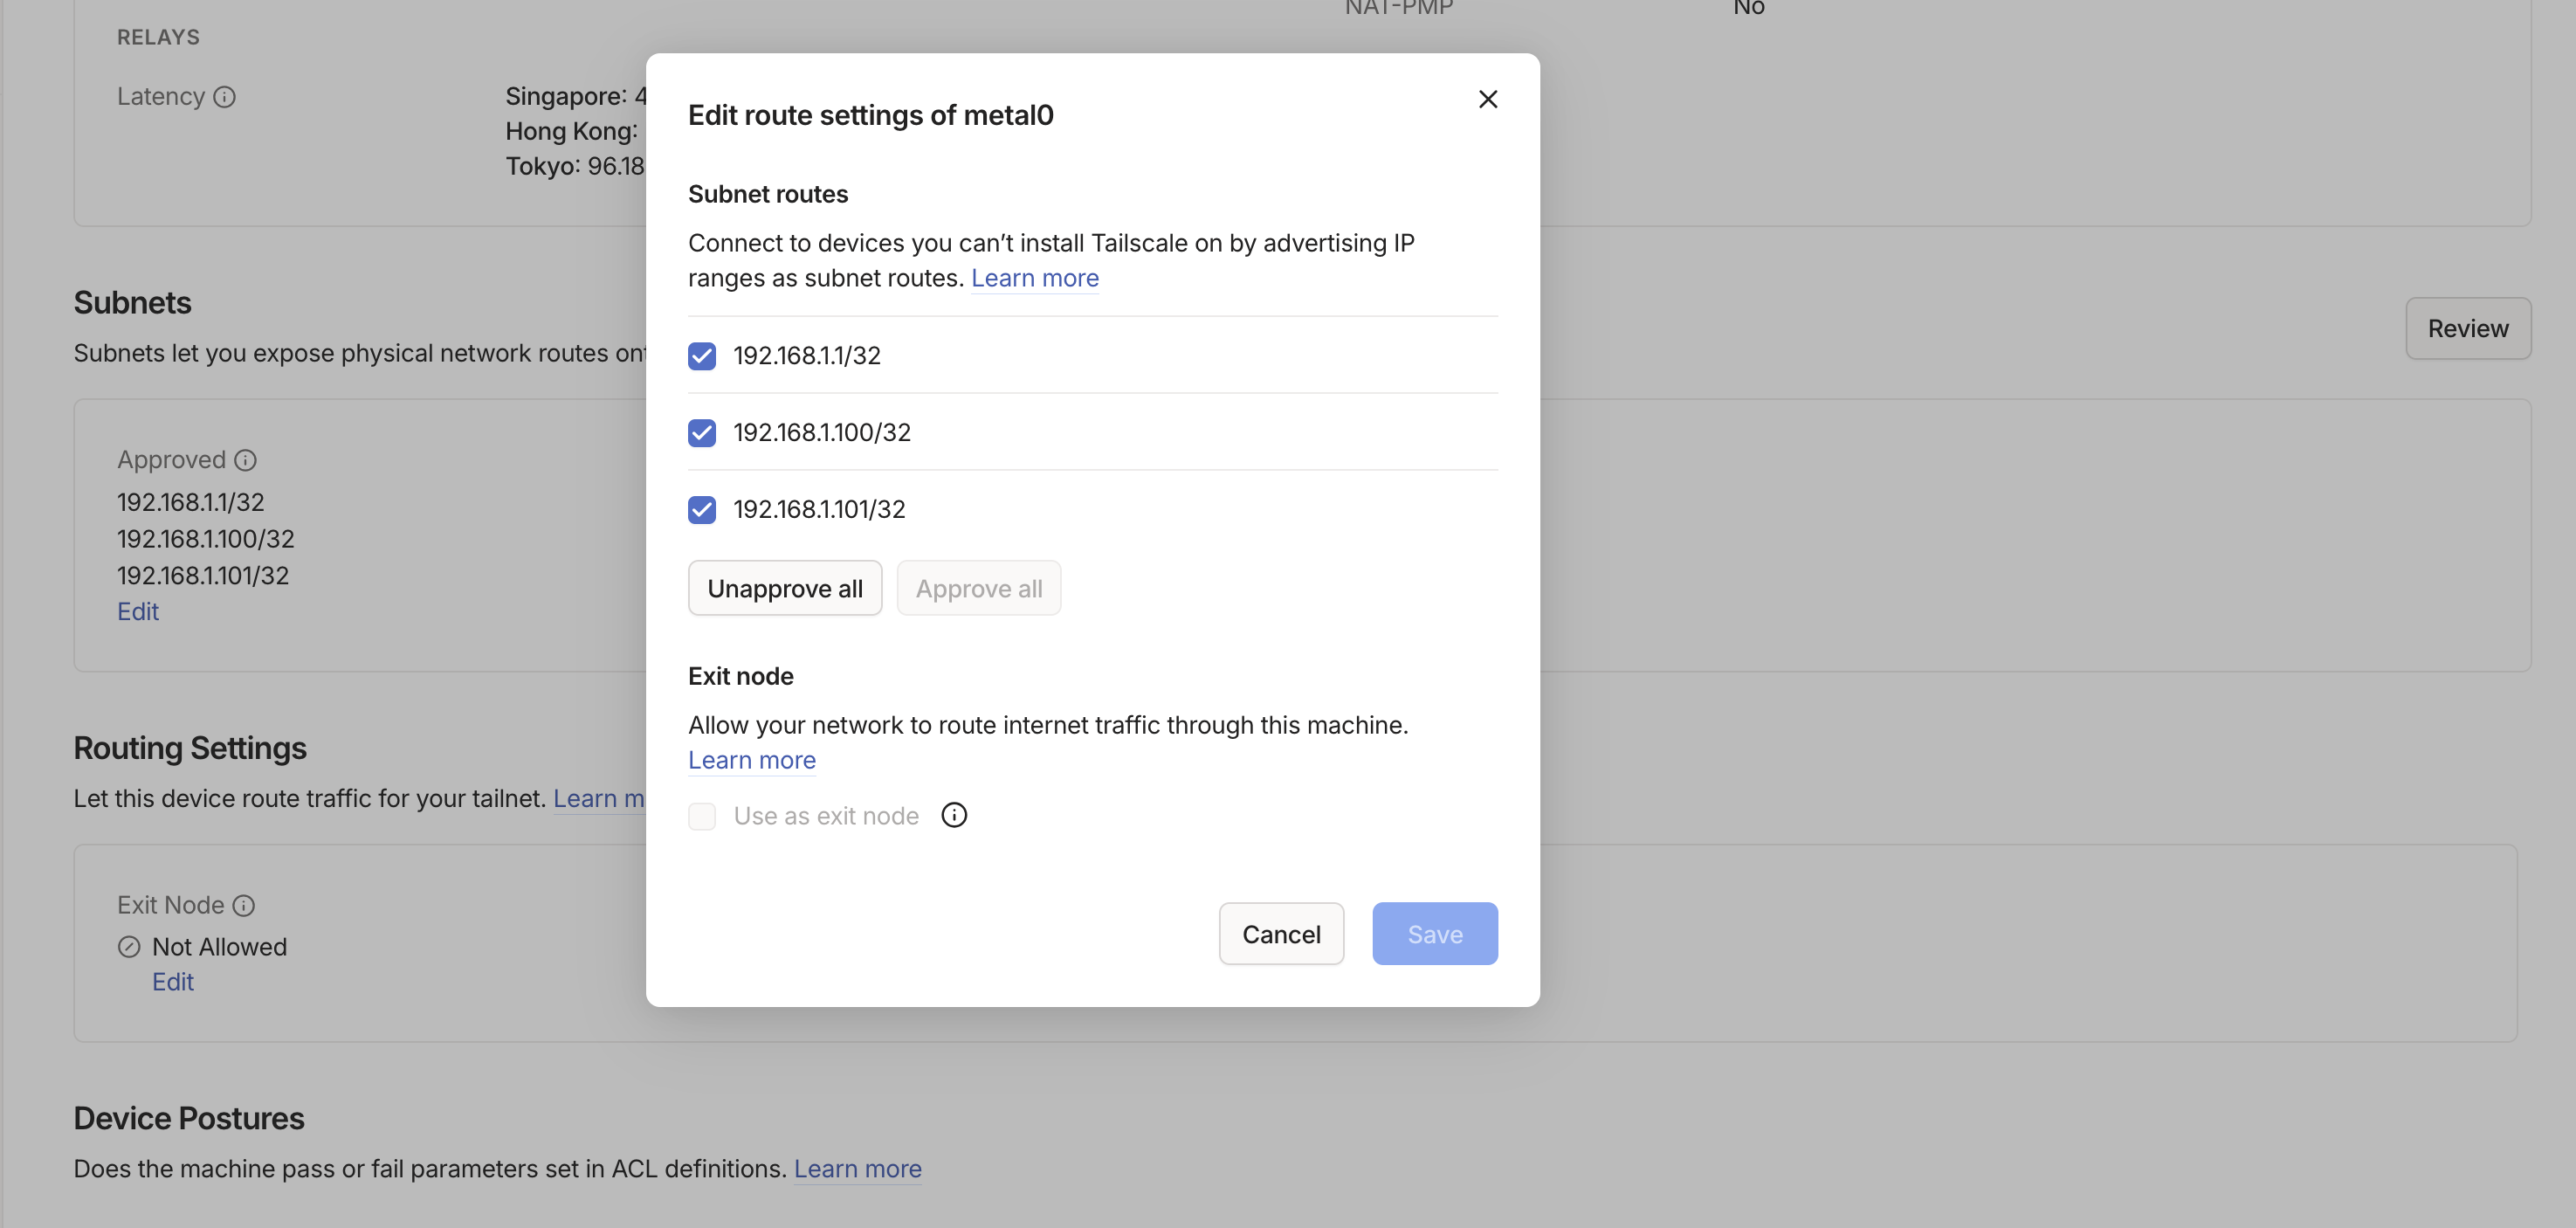Click the Hong Kong latency entry
This screenshot has height=1228, width=2576.
pos(572,131)
